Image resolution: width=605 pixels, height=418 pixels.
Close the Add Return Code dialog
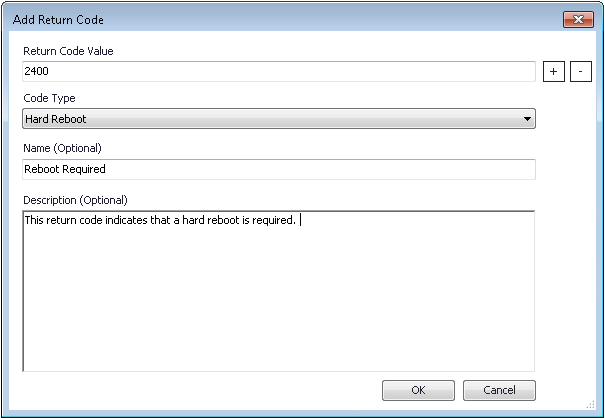577,19
